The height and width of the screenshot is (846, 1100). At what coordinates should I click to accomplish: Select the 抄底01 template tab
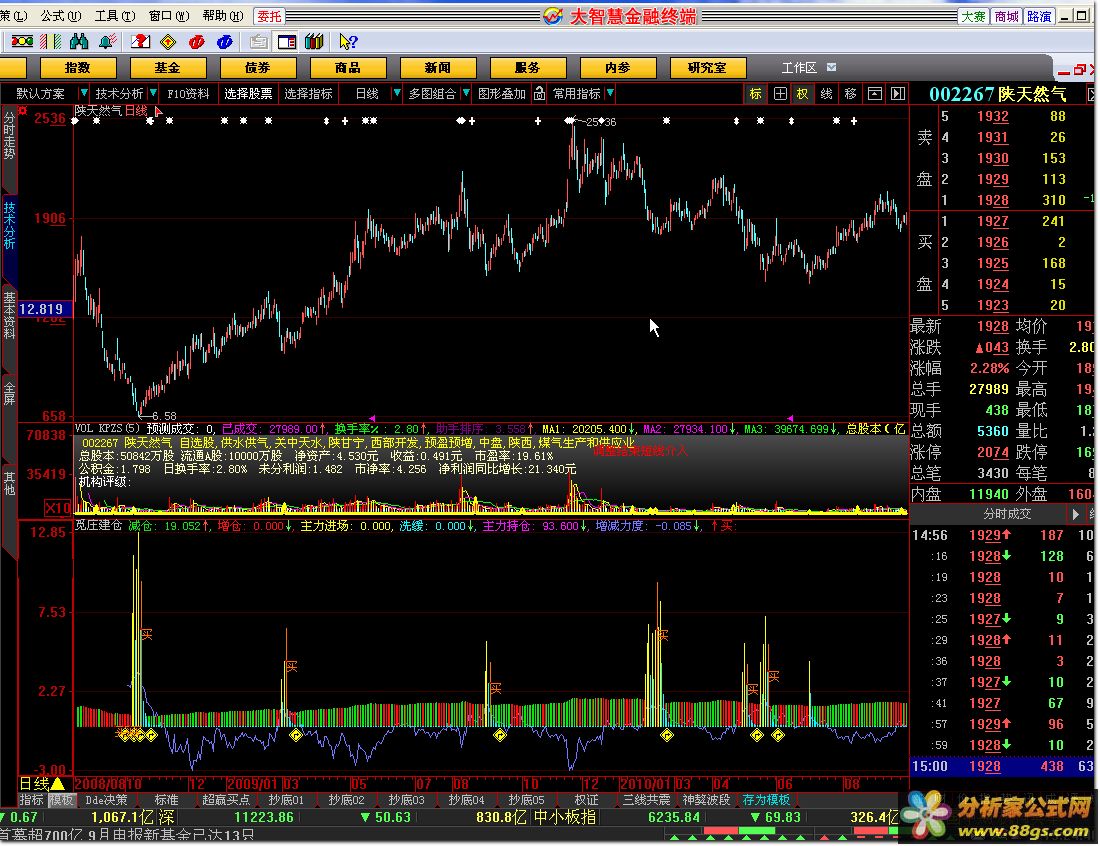[286, 800]
